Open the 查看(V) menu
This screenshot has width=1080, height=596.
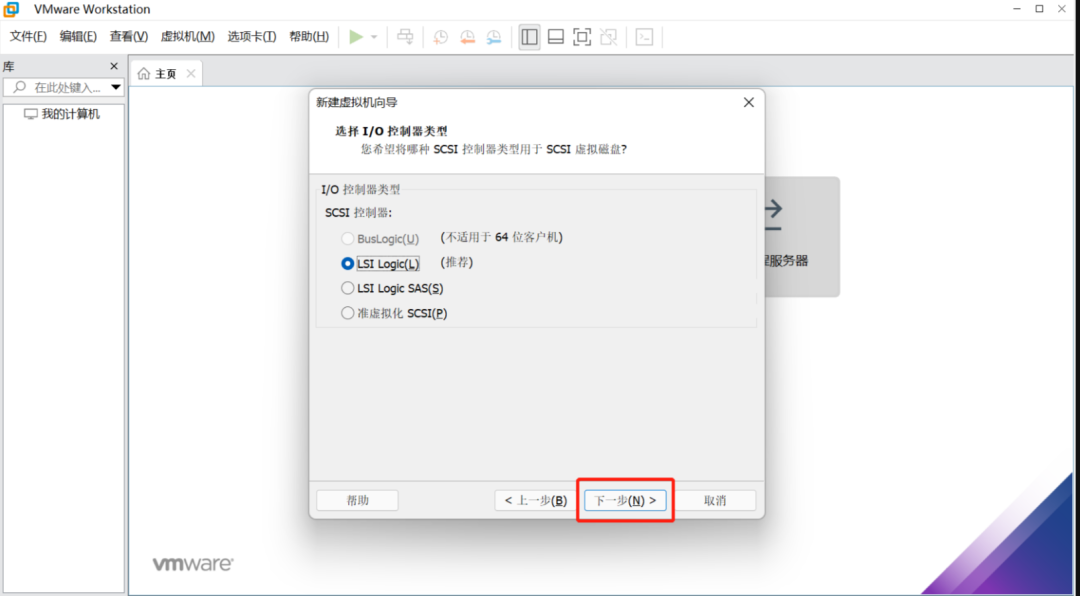(129, 37)
